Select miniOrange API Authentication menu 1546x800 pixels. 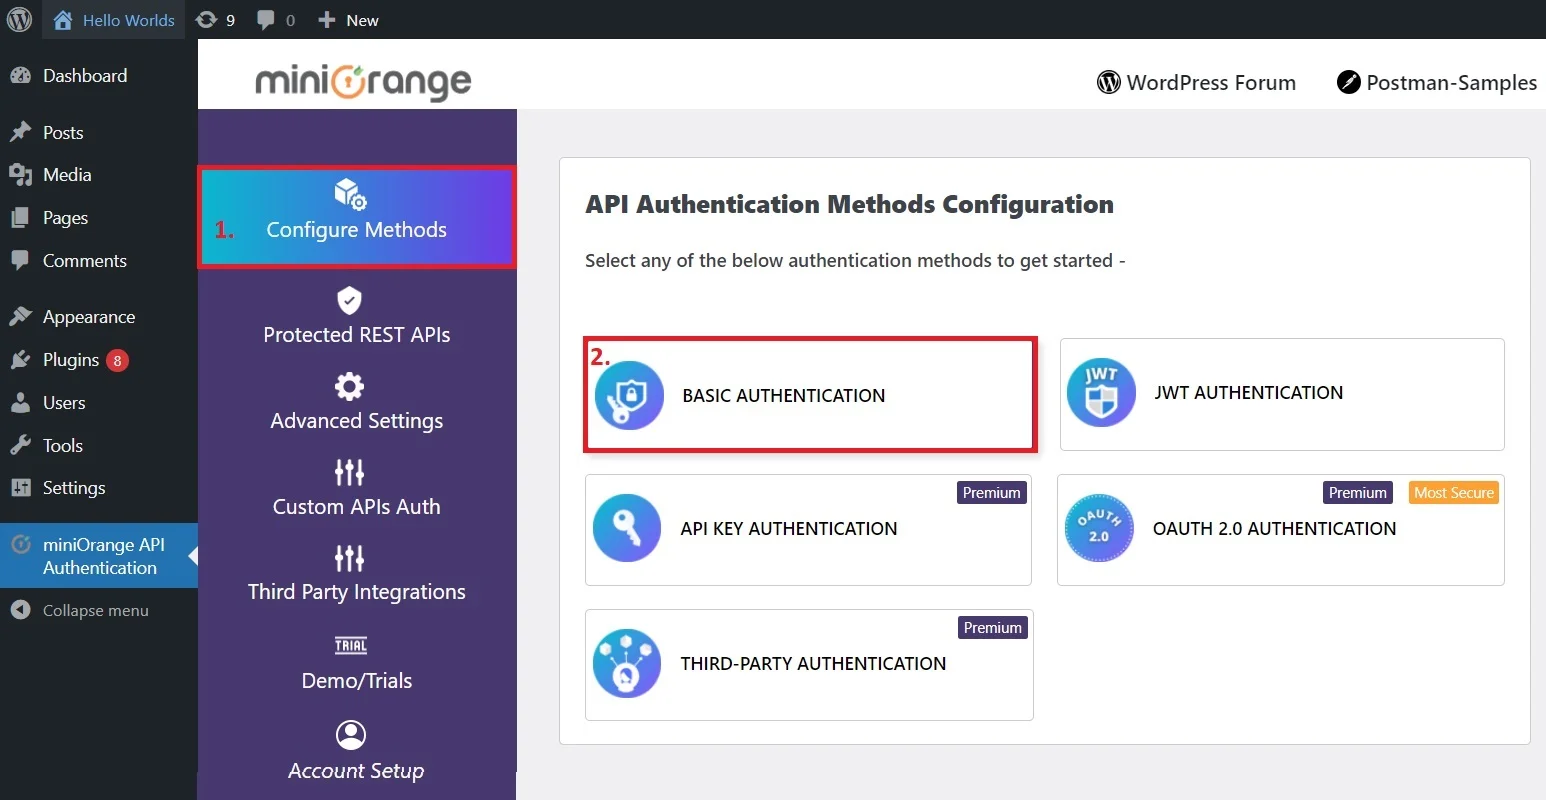tap(99, 556)
